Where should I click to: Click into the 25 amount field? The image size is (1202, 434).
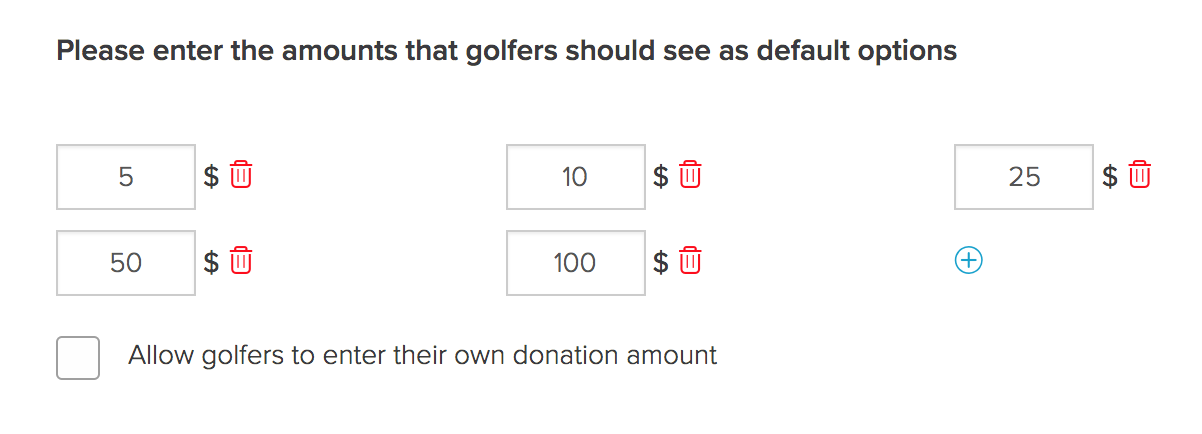[x=1024, y=177]
